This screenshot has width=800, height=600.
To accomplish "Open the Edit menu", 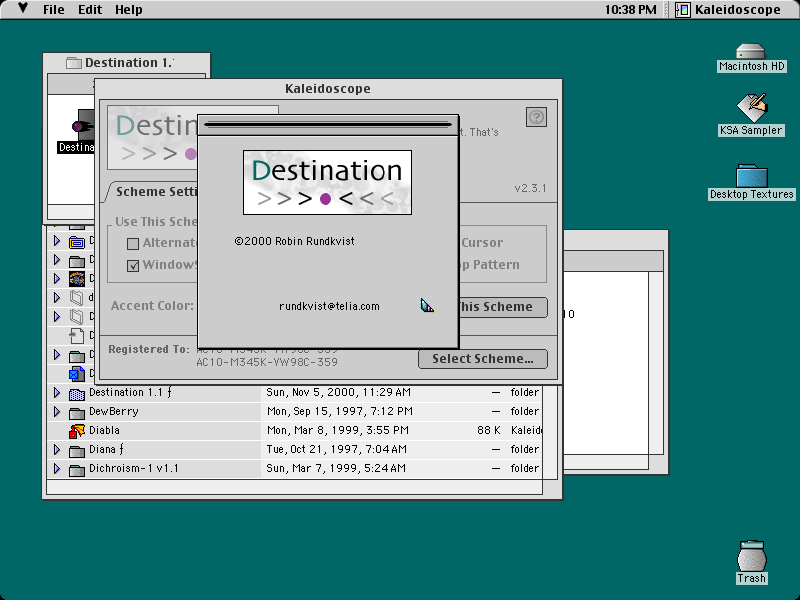I will click(x=90, y=10).
